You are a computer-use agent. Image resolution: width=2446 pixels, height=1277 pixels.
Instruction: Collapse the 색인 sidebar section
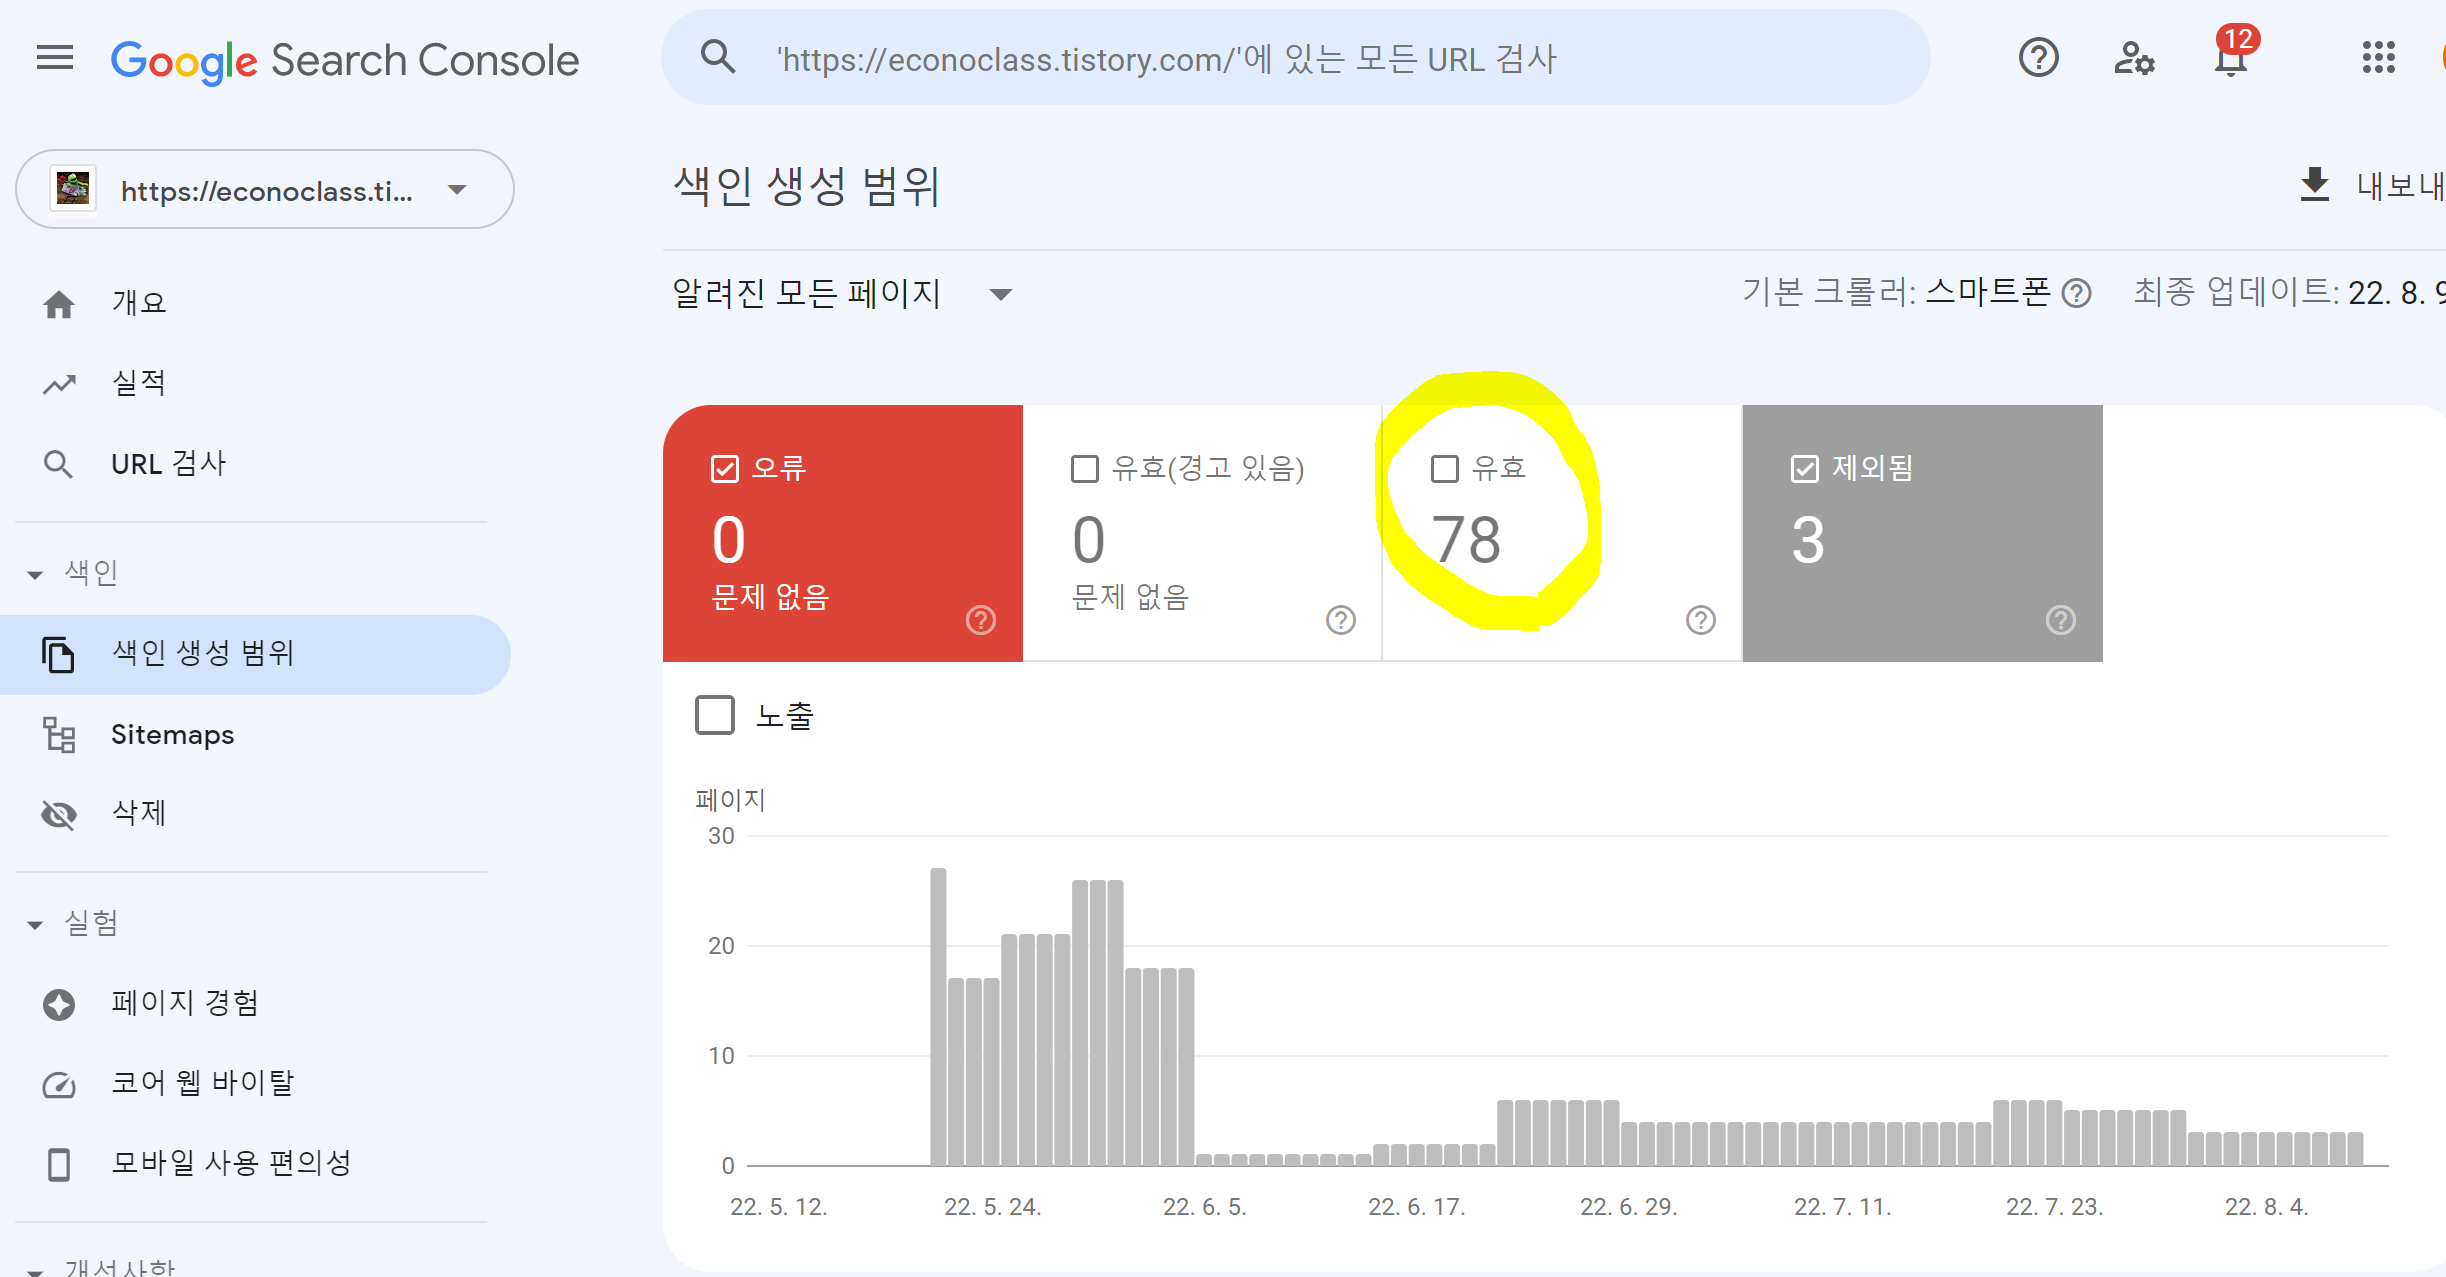point(36,574)
